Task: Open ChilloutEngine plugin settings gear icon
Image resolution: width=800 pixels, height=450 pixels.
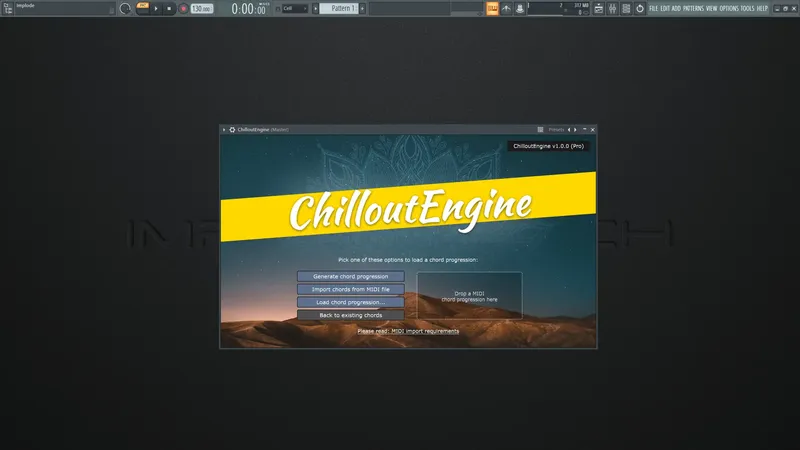Action: click(232, 130)
